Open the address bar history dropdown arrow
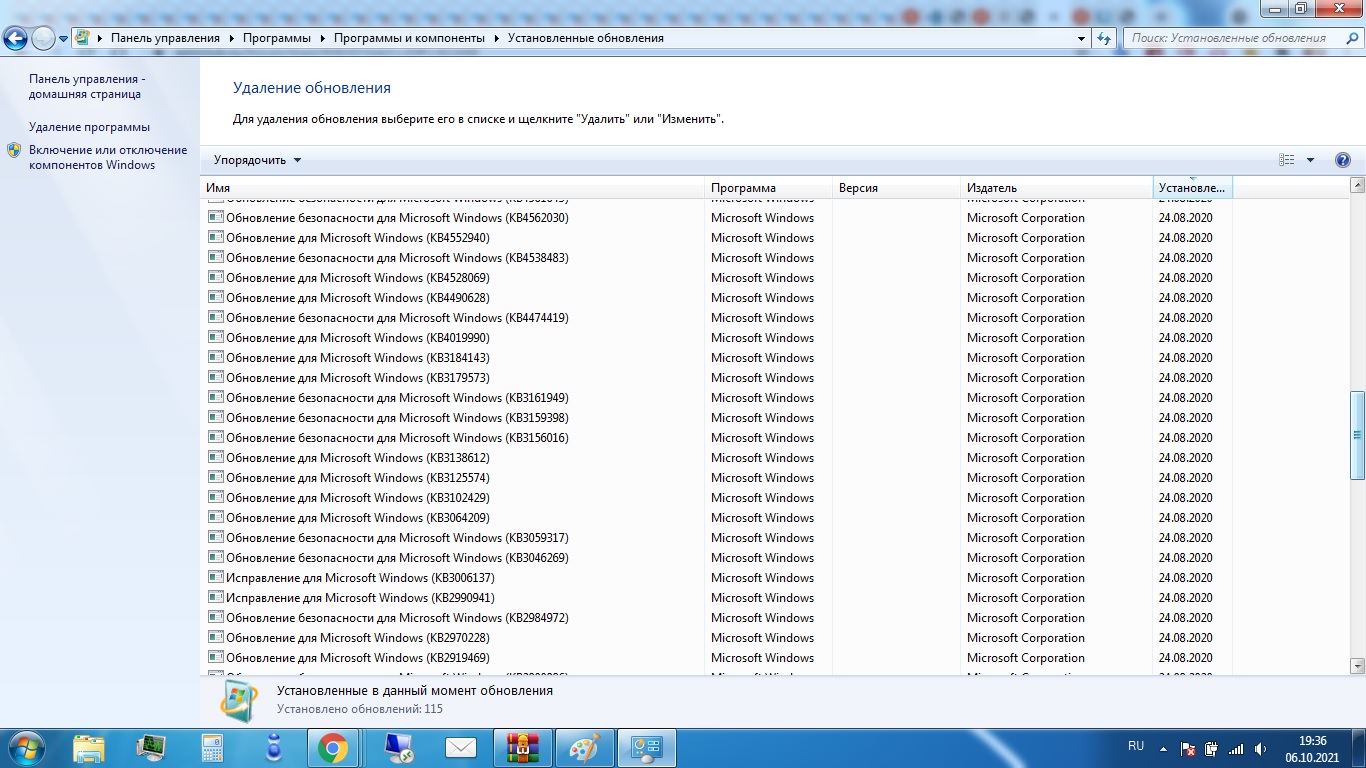Viewport: 1366px width, 768px height. (1081, 38)
